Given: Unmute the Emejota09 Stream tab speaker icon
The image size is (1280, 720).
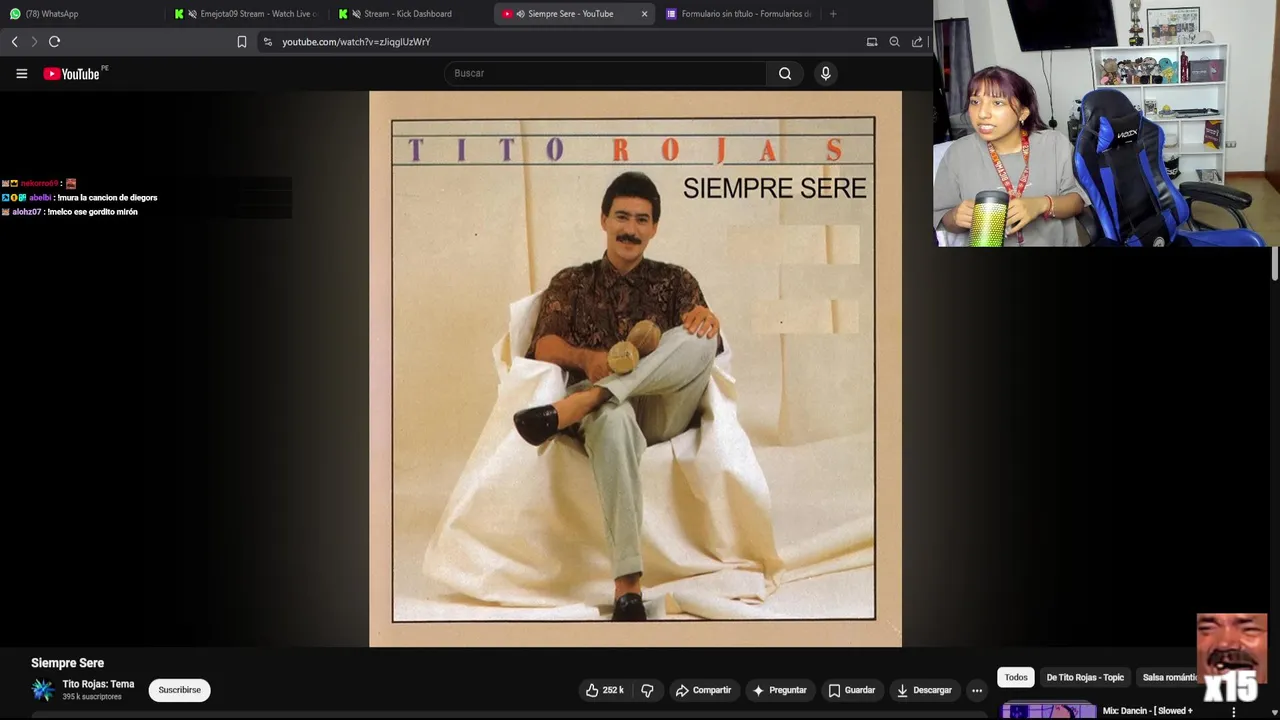Looking at the screenshot, I should click(x=192, y=14).
